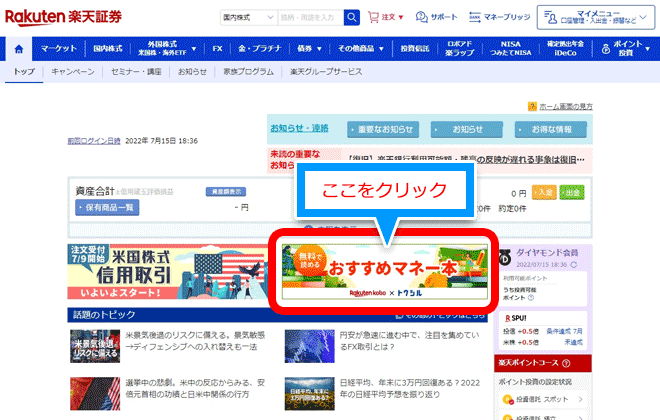660x420 pixels.
Task: Open the 金・プラチナ navigation menu
Action: point(260,49)
